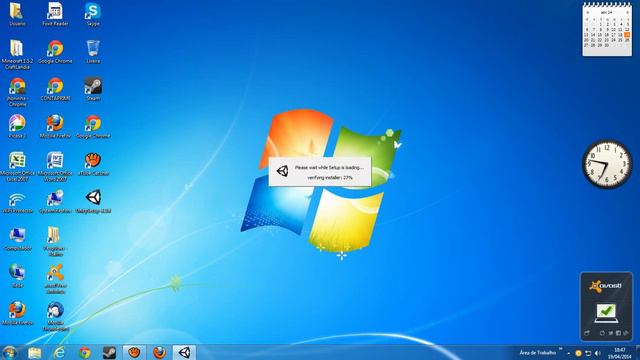This screenshot has height=360, width=640.
Task: Open the Windows Start menu
Action: point(9,352)
